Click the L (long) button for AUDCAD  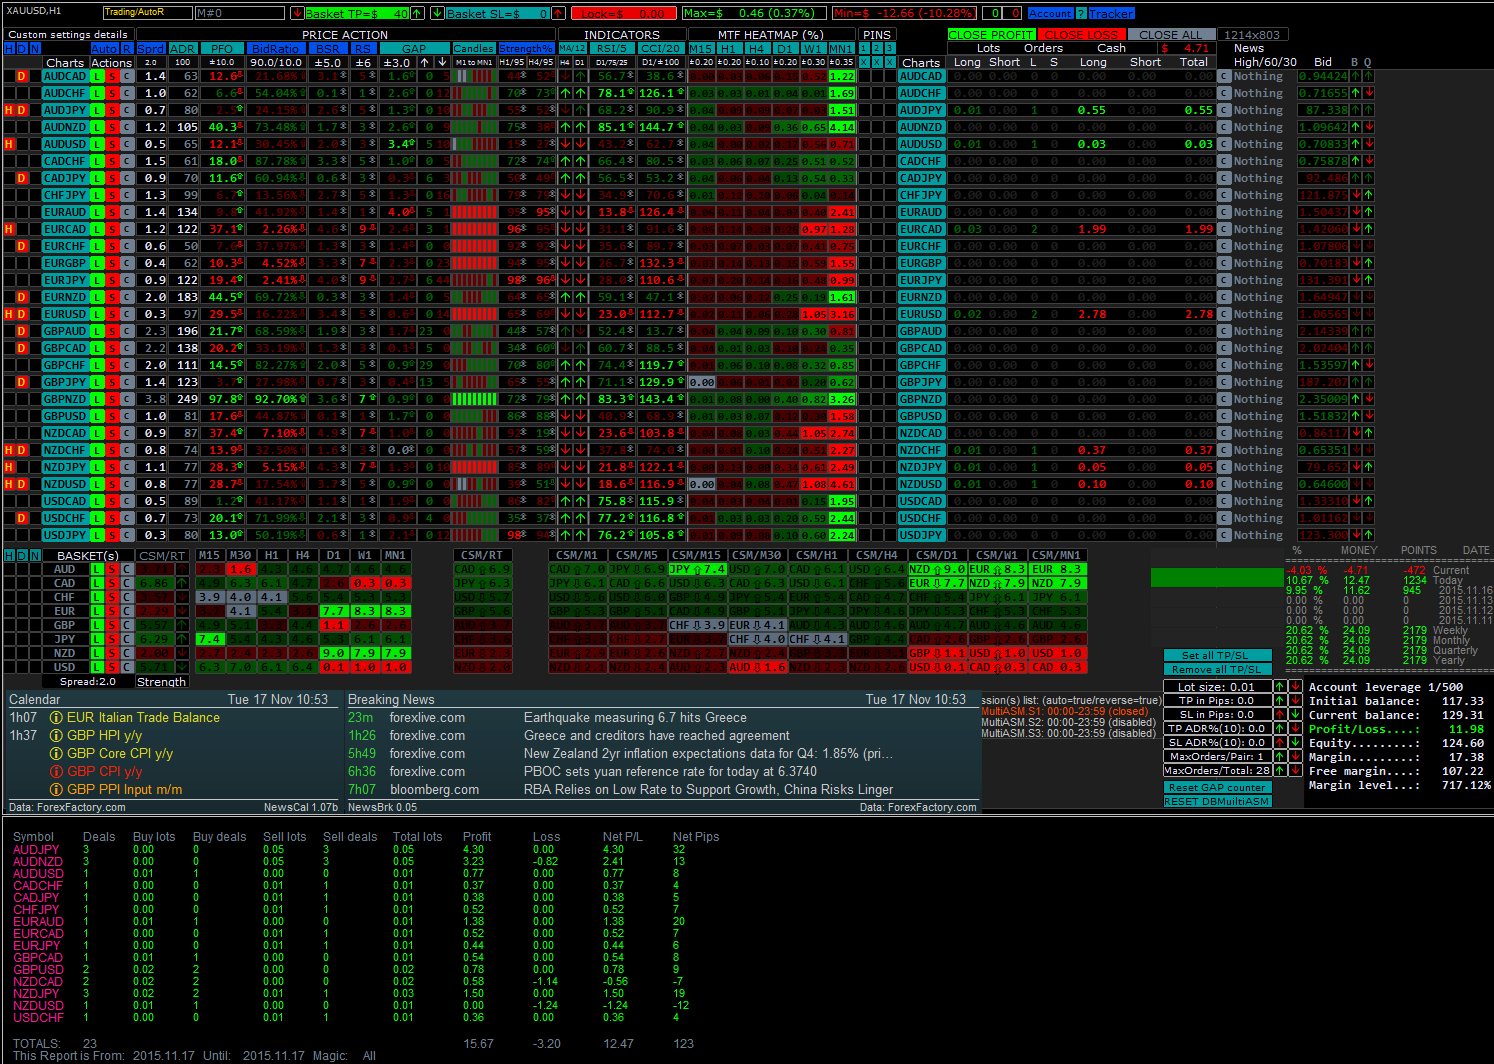tap(96, 76)
